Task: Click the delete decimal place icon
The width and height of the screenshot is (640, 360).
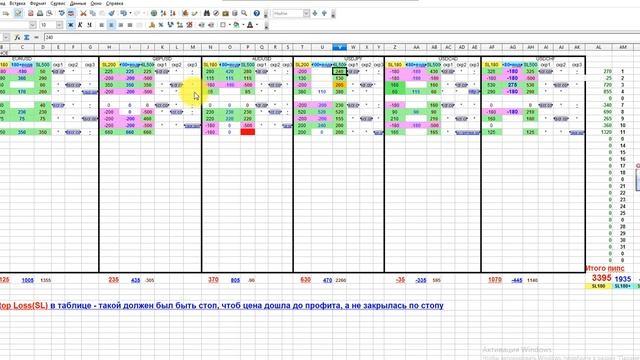Action: [x=189, y=25]
